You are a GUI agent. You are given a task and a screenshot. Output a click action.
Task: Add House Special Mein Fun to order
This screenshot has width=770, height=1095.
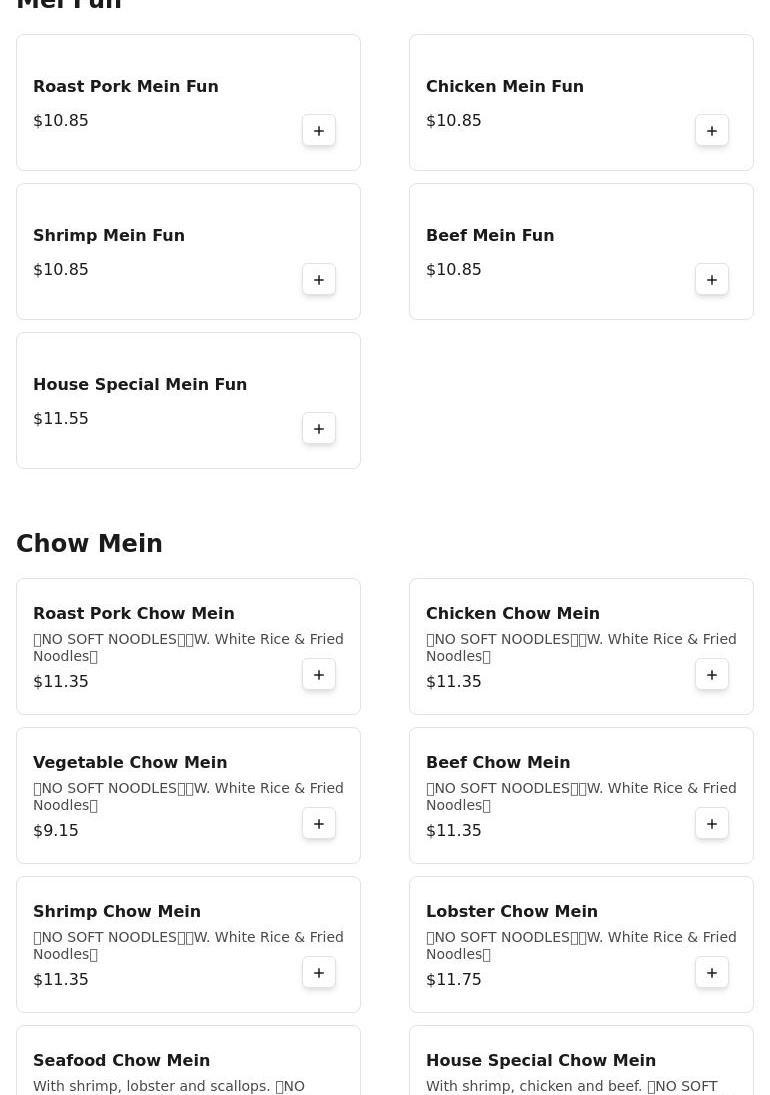tap(319, 429)
